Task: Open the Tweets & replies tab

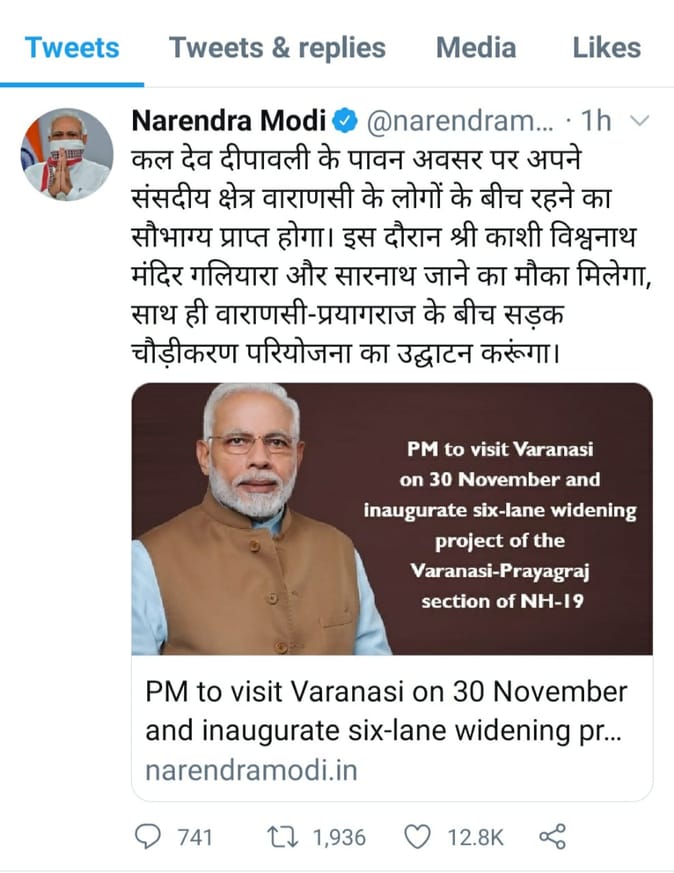Action: tap(277, 47)
